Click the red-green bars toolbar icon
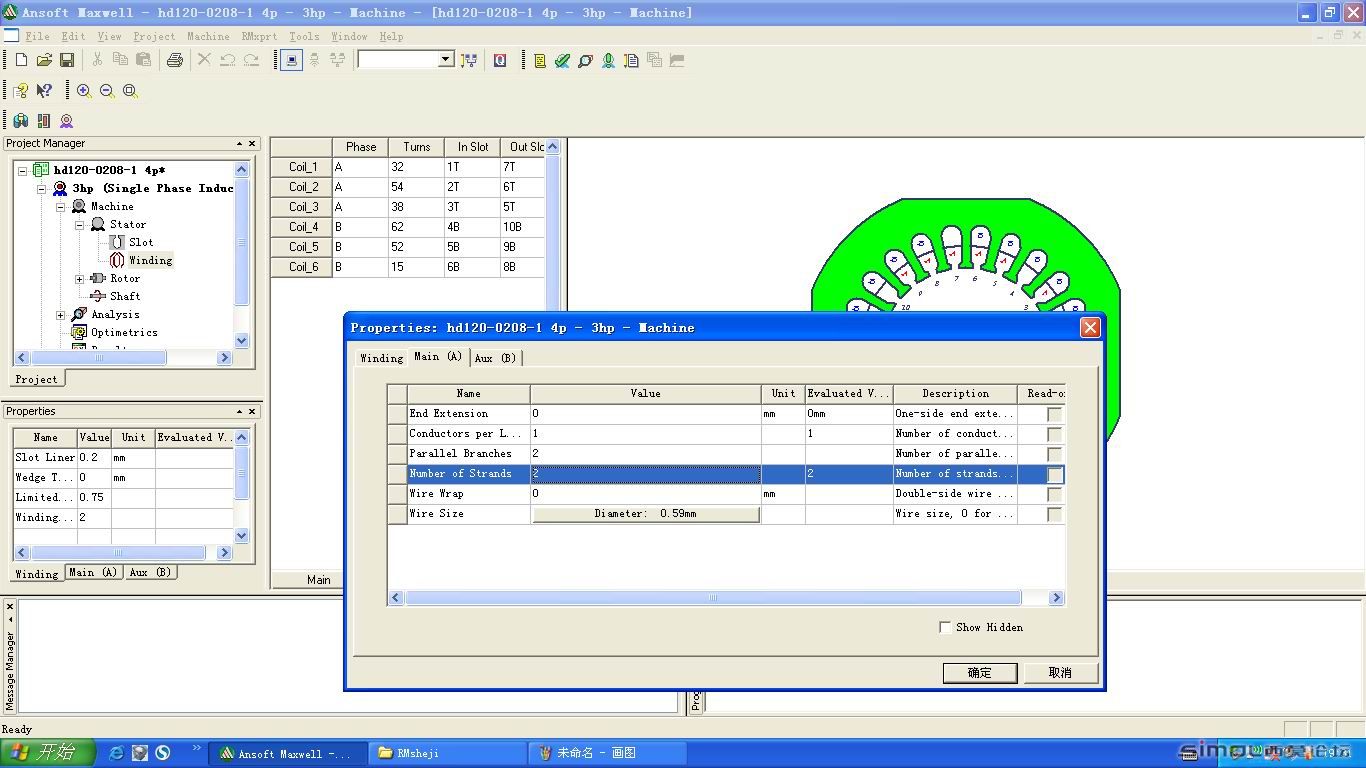1366x768 pixels. pyautogui.click(x=44, y=121)
